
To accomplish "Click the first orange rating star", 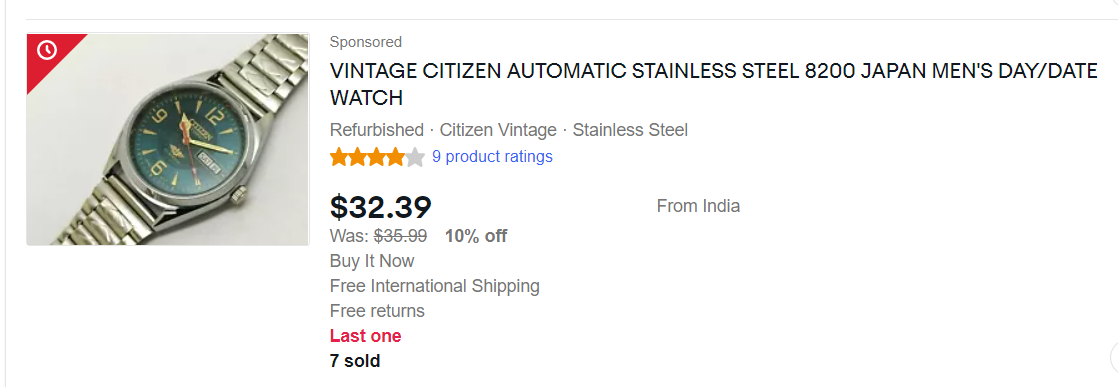I will (x=339, y=157).
